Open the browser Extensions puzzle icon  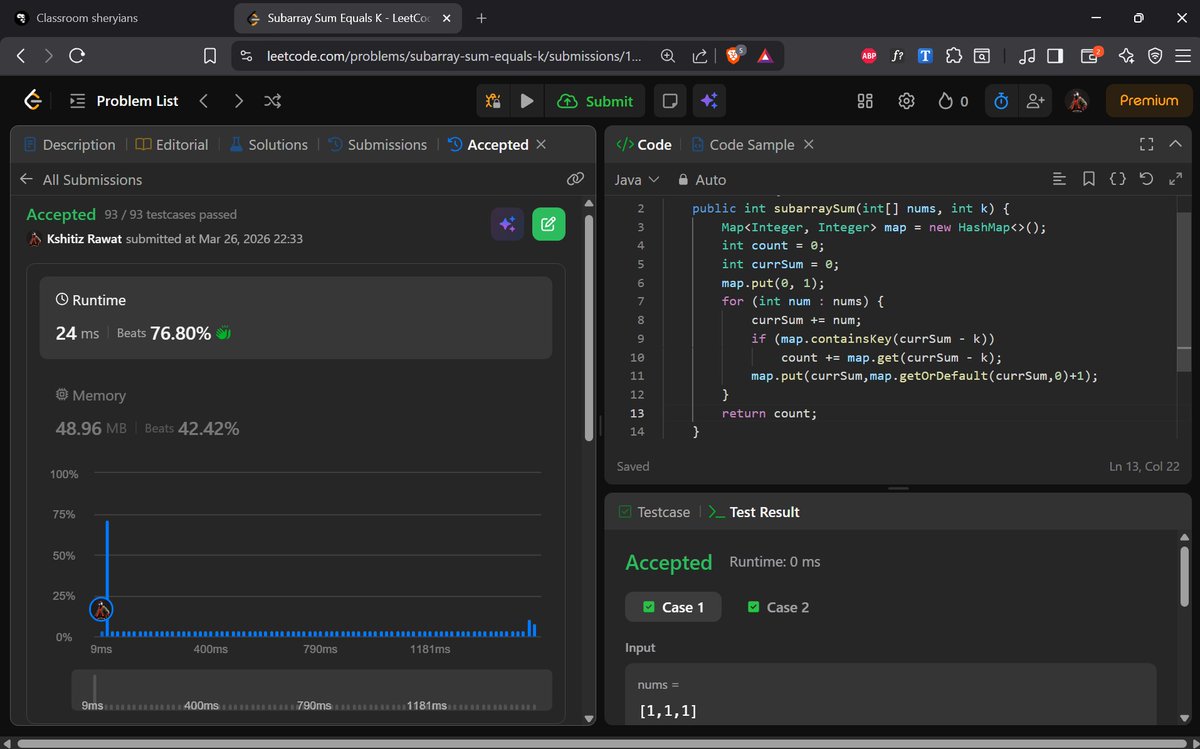953,56
